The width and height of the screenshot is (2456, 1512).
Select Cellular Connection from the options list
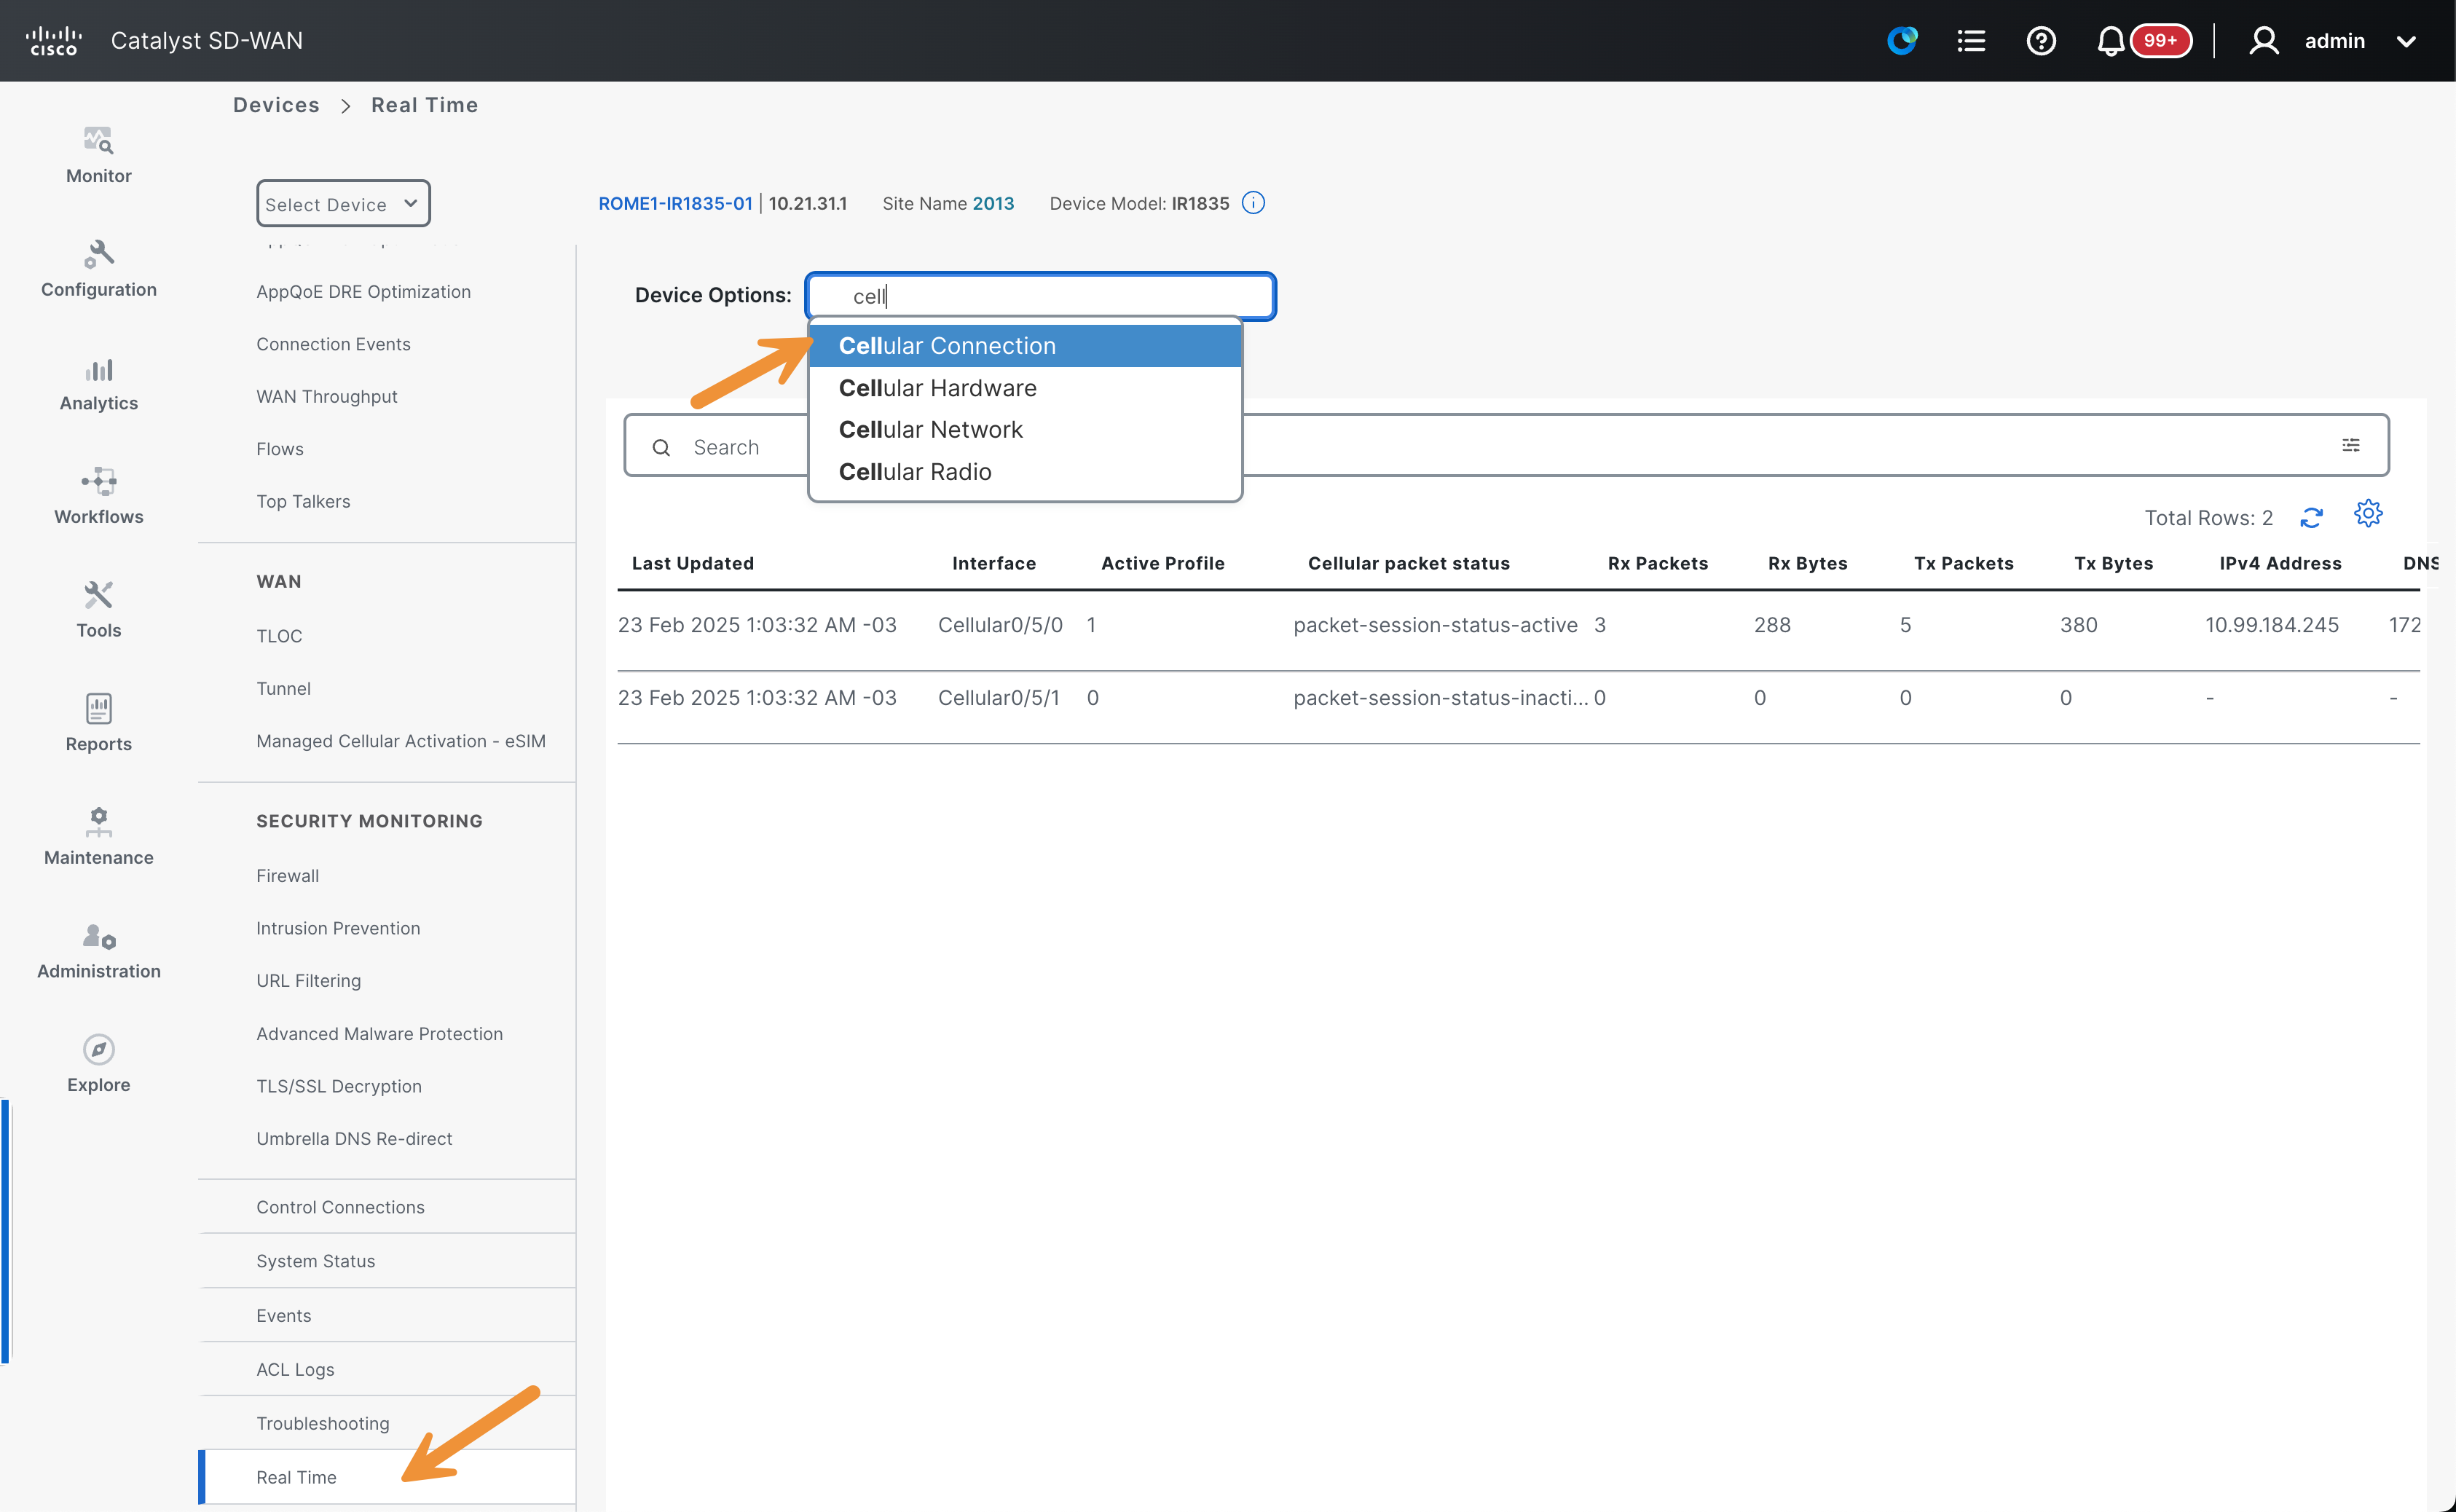[x=1025, y=346]
